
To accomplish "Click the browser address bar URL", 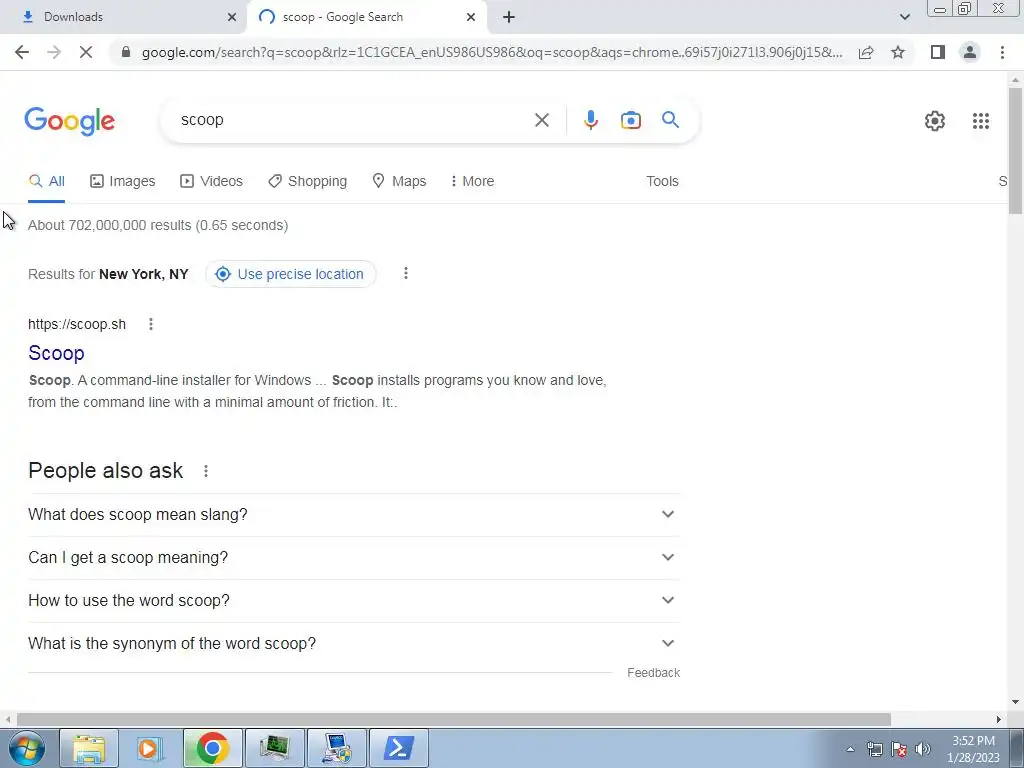I will click(x=491, y=52).
